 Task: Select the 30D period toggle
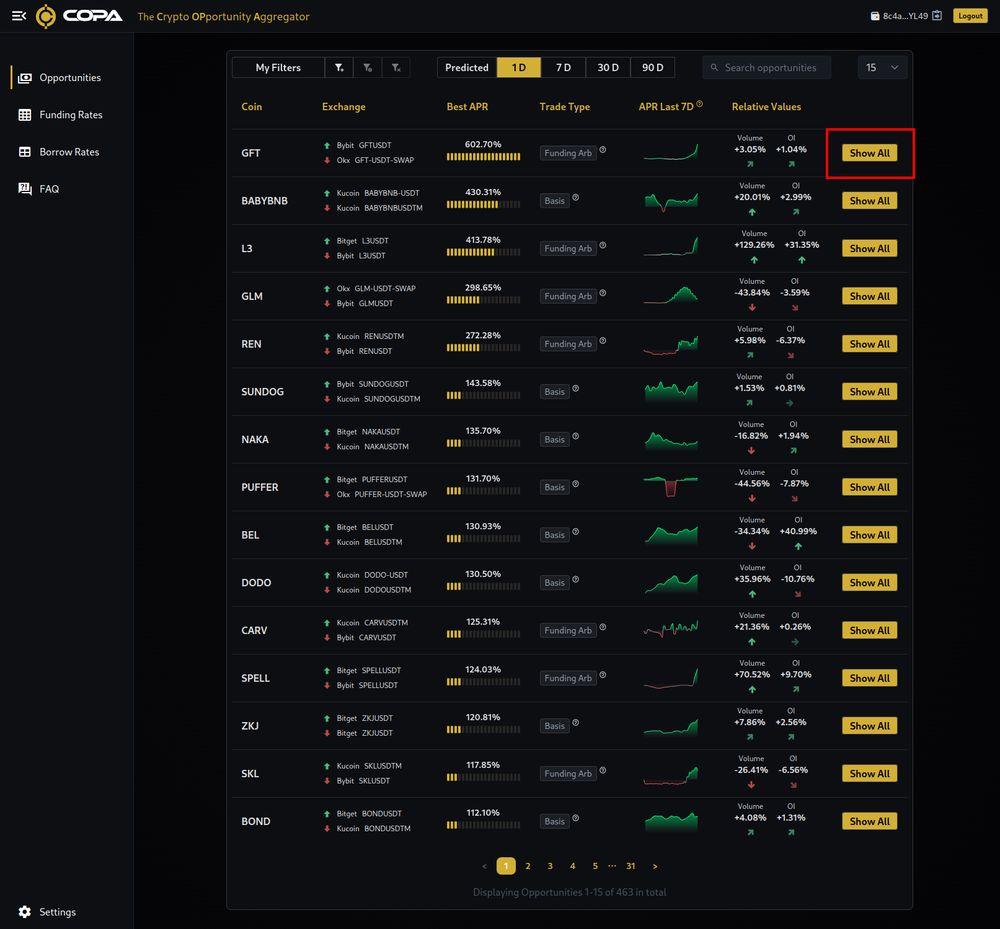click(x=608, y=68)
